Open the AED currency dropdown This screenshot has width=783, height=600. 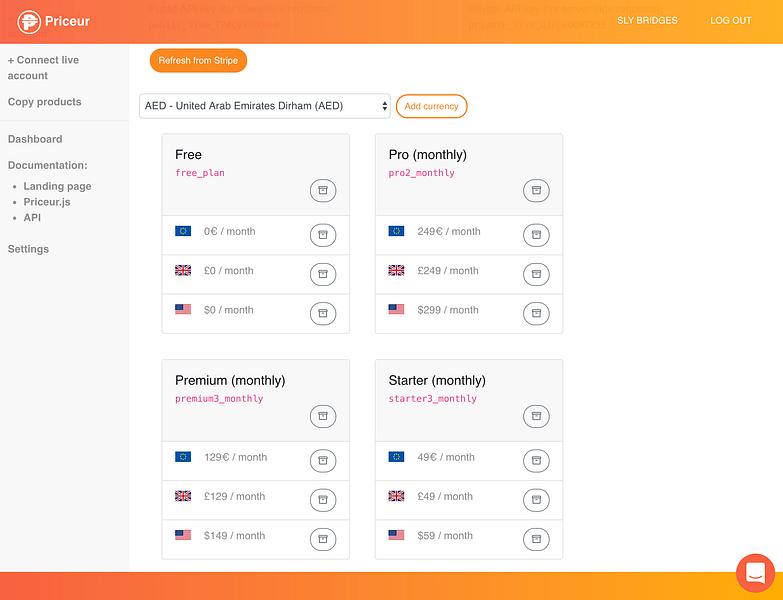(265, 106)
